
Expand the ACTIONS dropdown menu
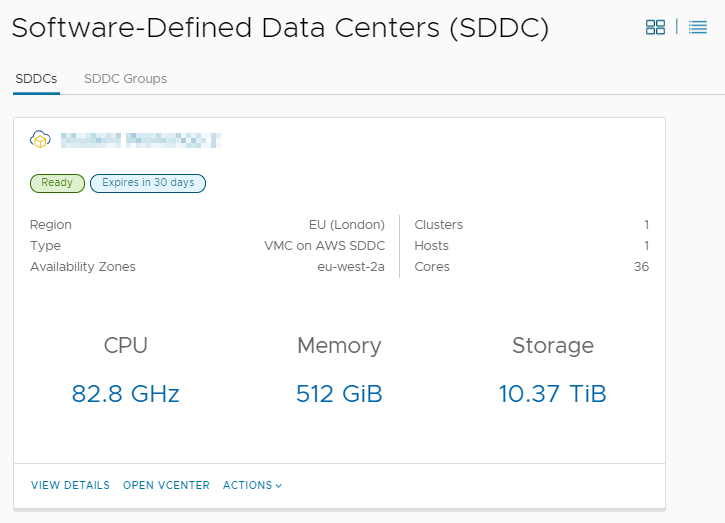[x=252, y=485]
